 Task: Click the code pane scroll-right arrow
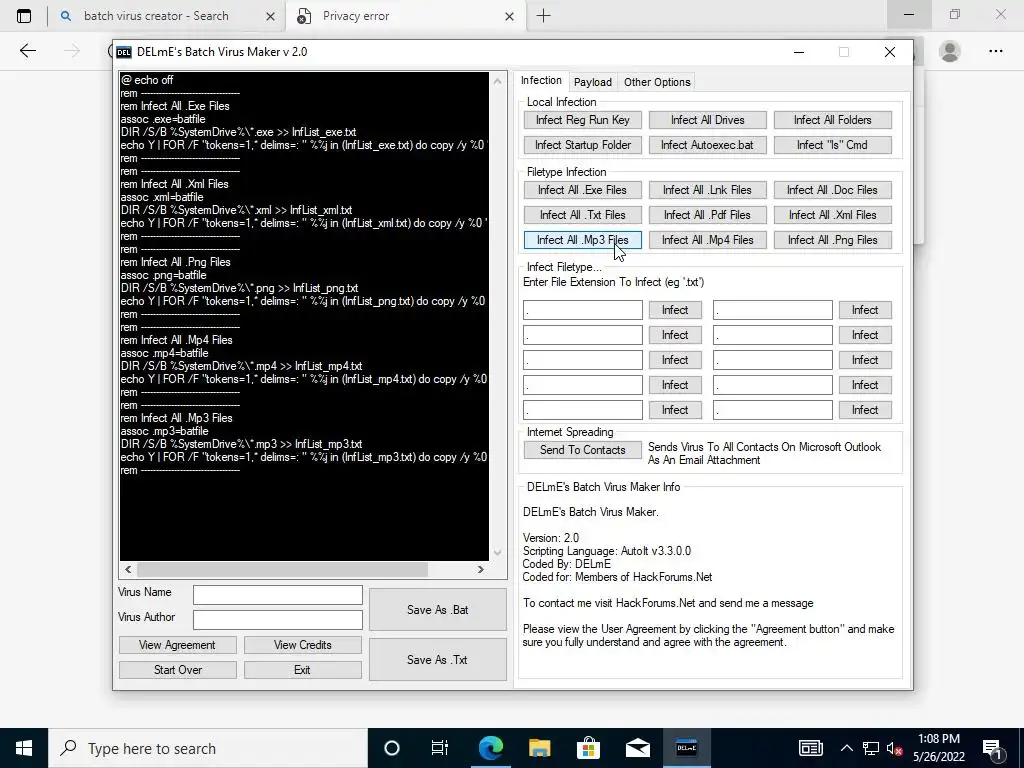(x=481, y=569)
